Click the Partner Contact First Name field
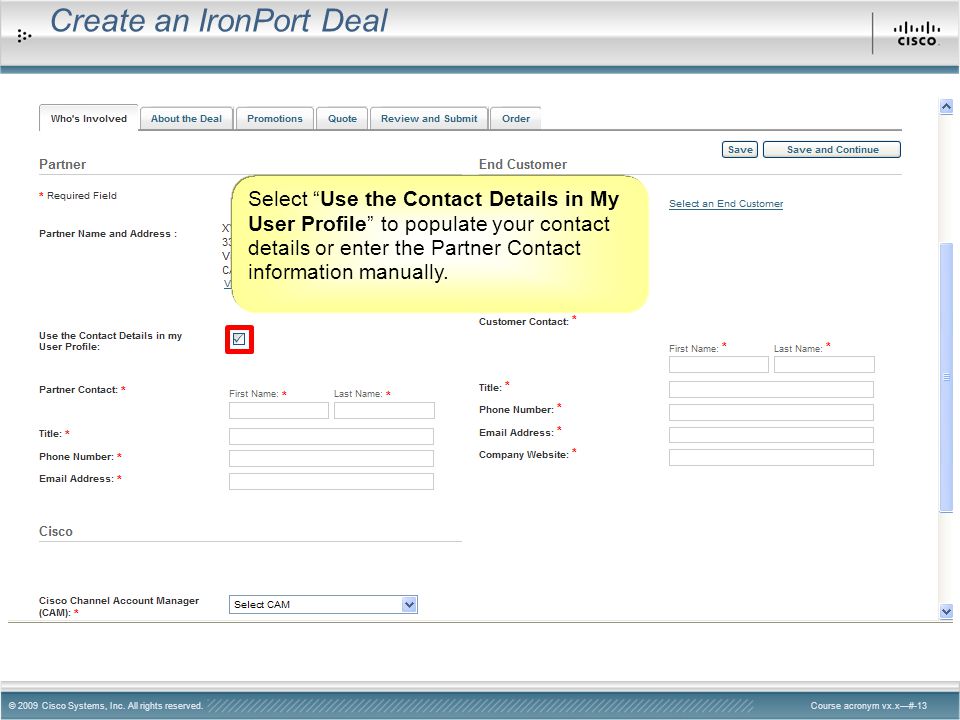The height and width of the screenshot is (720, 960). tap(279, 410)
